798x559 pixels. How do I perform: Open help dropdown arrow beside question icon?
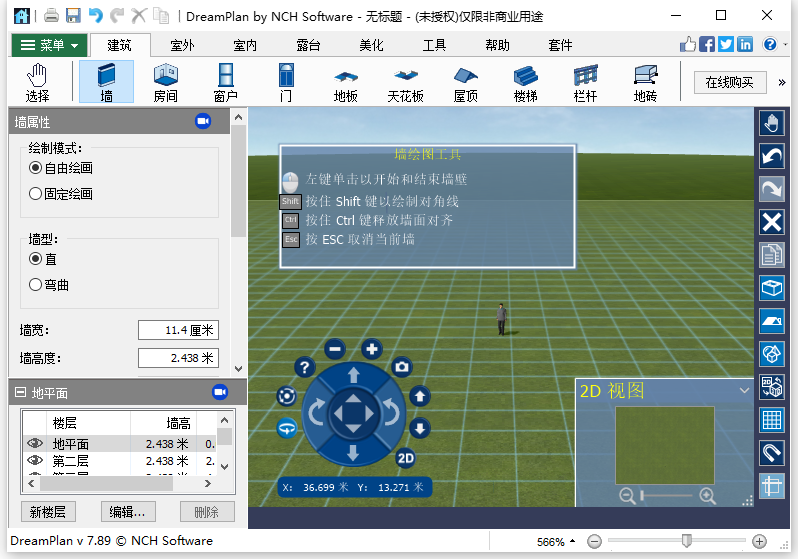(785, 45)
